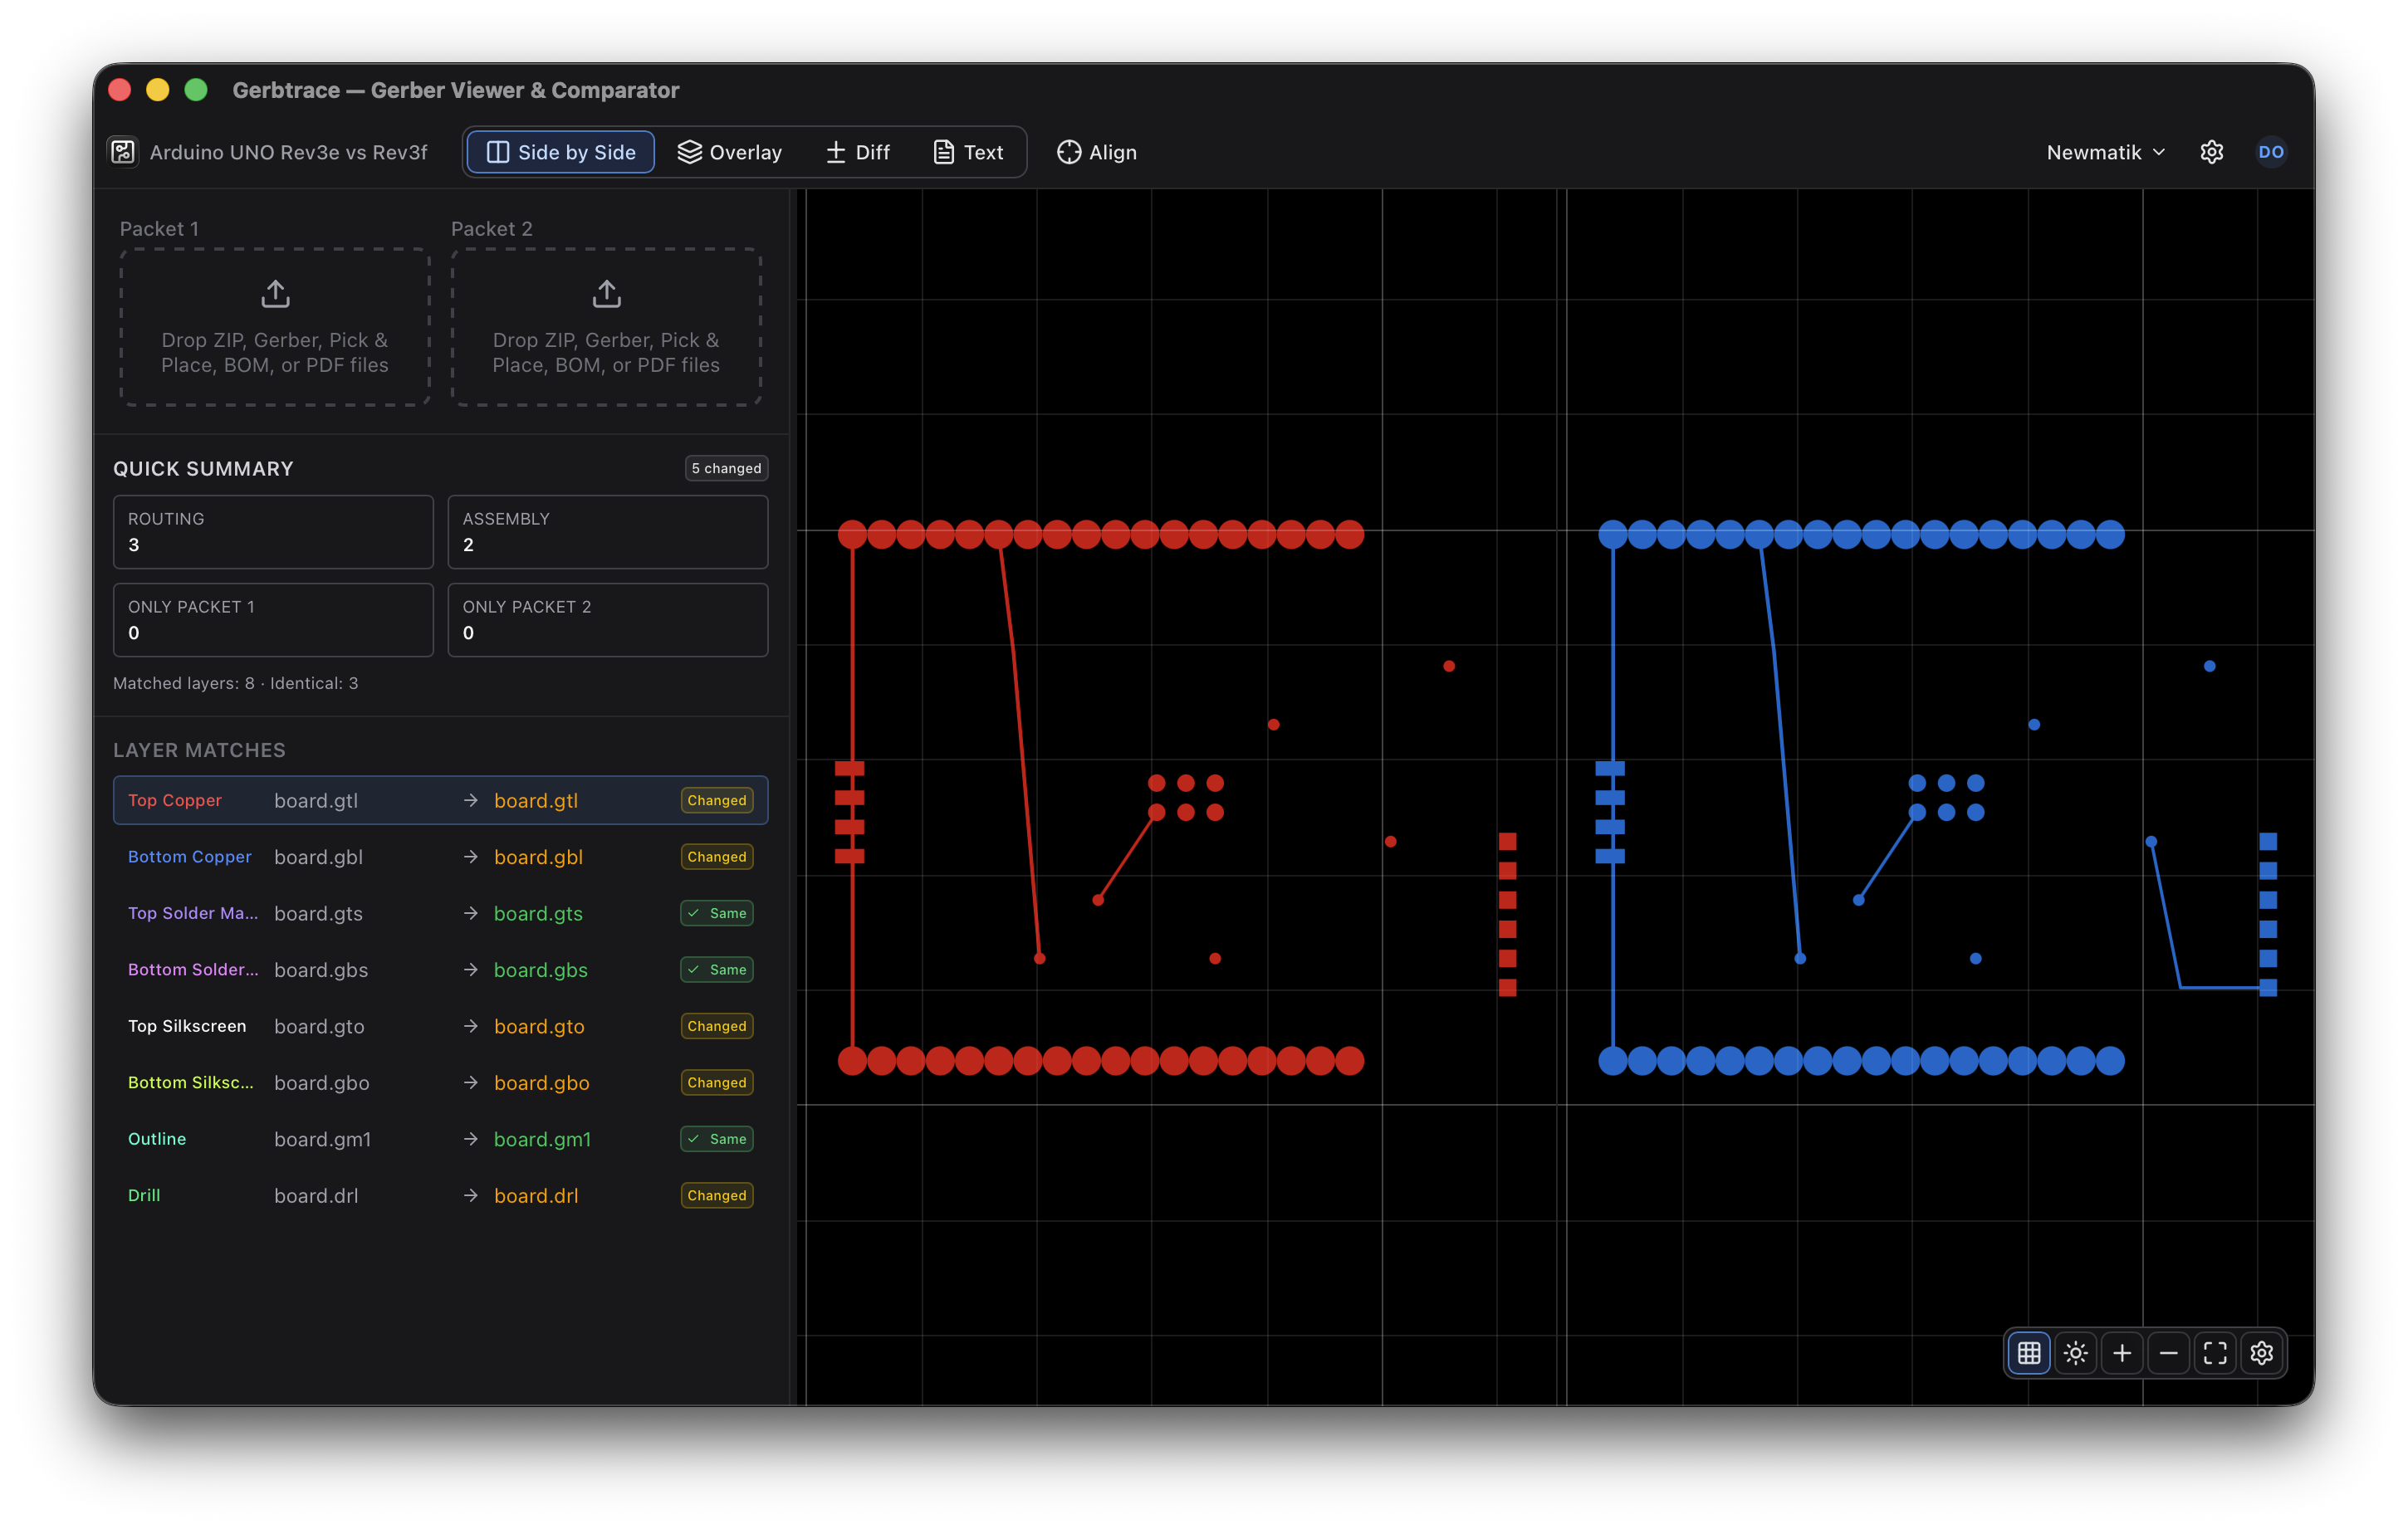Image resolution: width=2408 pixels, height=1529 pixels.
Task: Click the Packet 1 drop zone text
Action: (275, 352)
